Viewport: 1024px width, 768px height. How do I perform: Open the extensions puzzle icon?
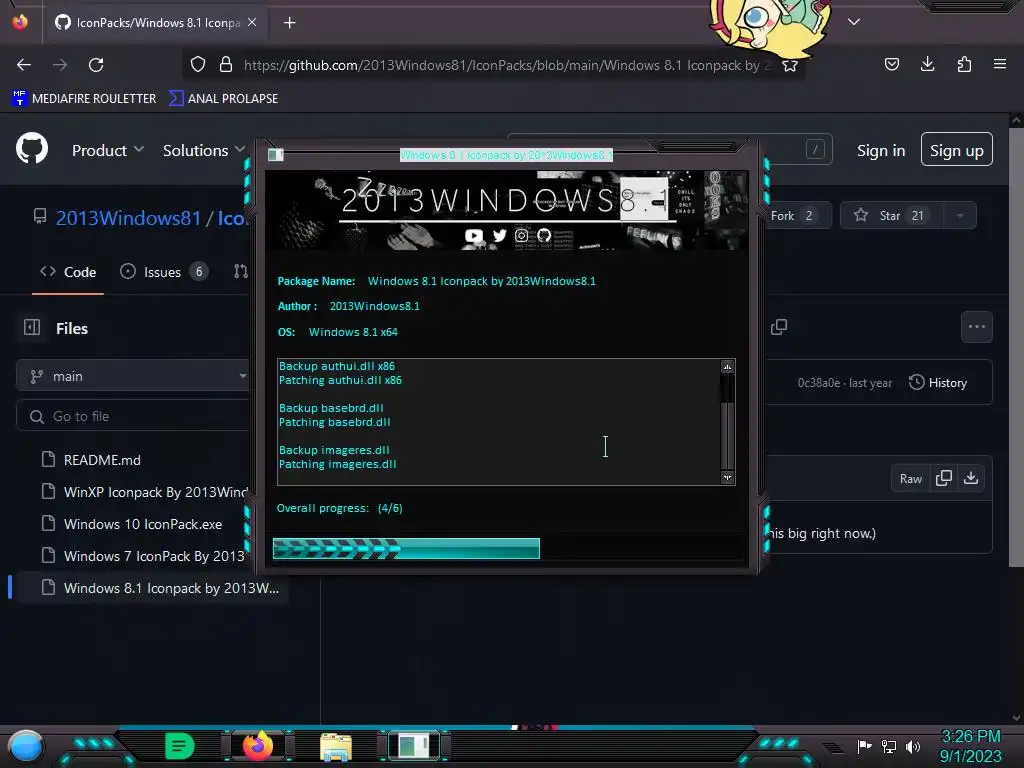point(964,64)
